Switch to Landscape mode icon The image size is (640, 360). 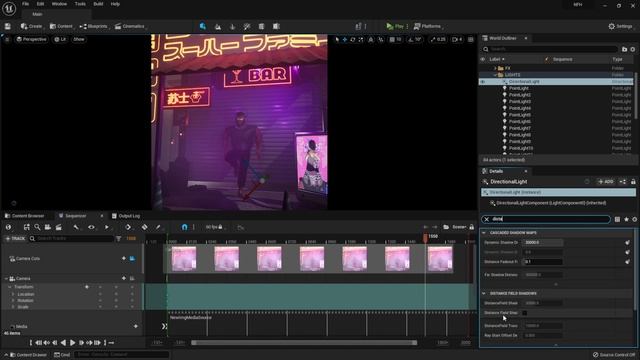[x=218, y=26]
